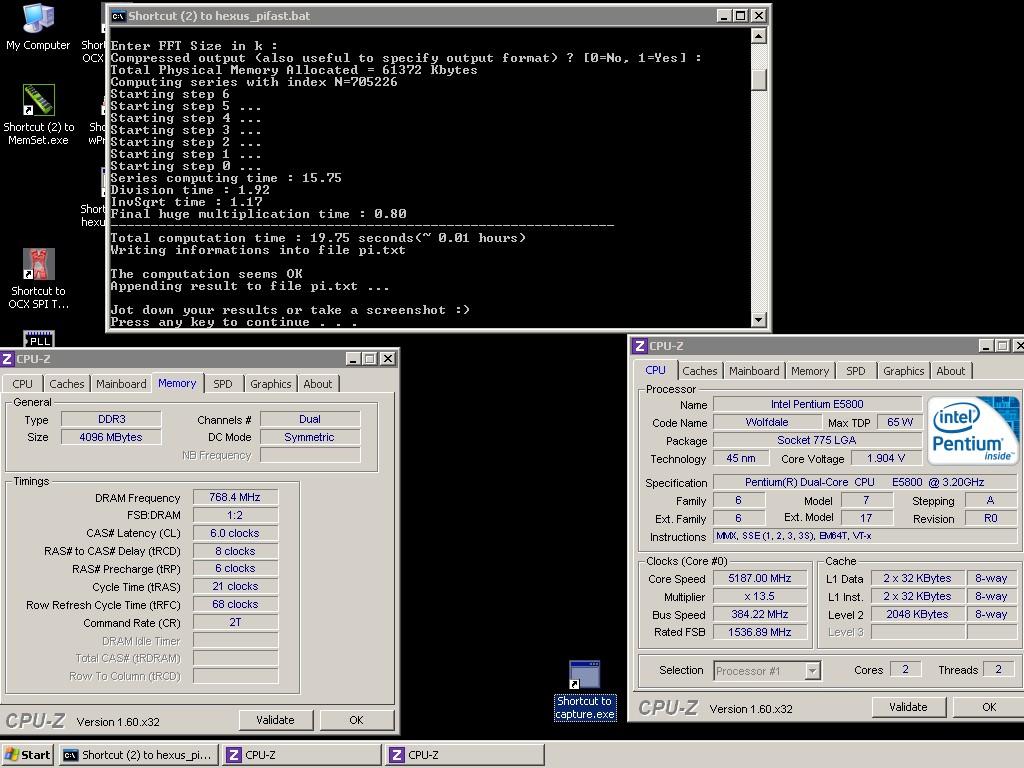The width and height of the screenshot is (1024, 768).
Task: Open Shortcut (2) to MemSet.exe icon
Action: click(x=39, y=115)
